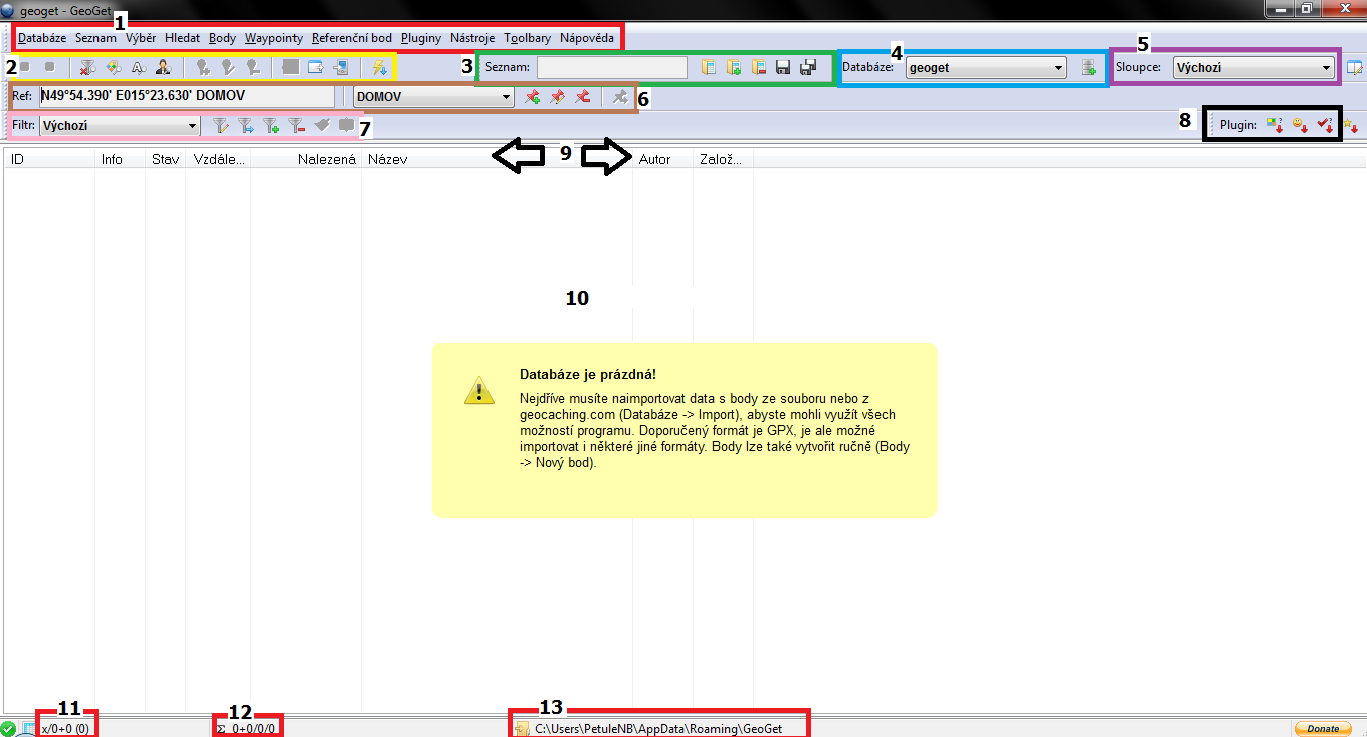The image size is (1367, 737).
Task: Open the Nástroje menu
Action: click(x=473, y=38)
